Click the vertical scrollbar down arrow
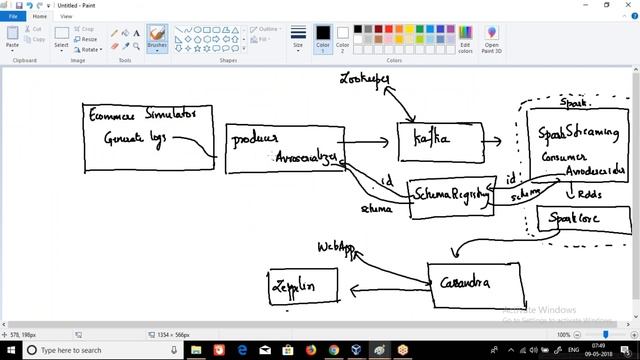 click(636, 317)
